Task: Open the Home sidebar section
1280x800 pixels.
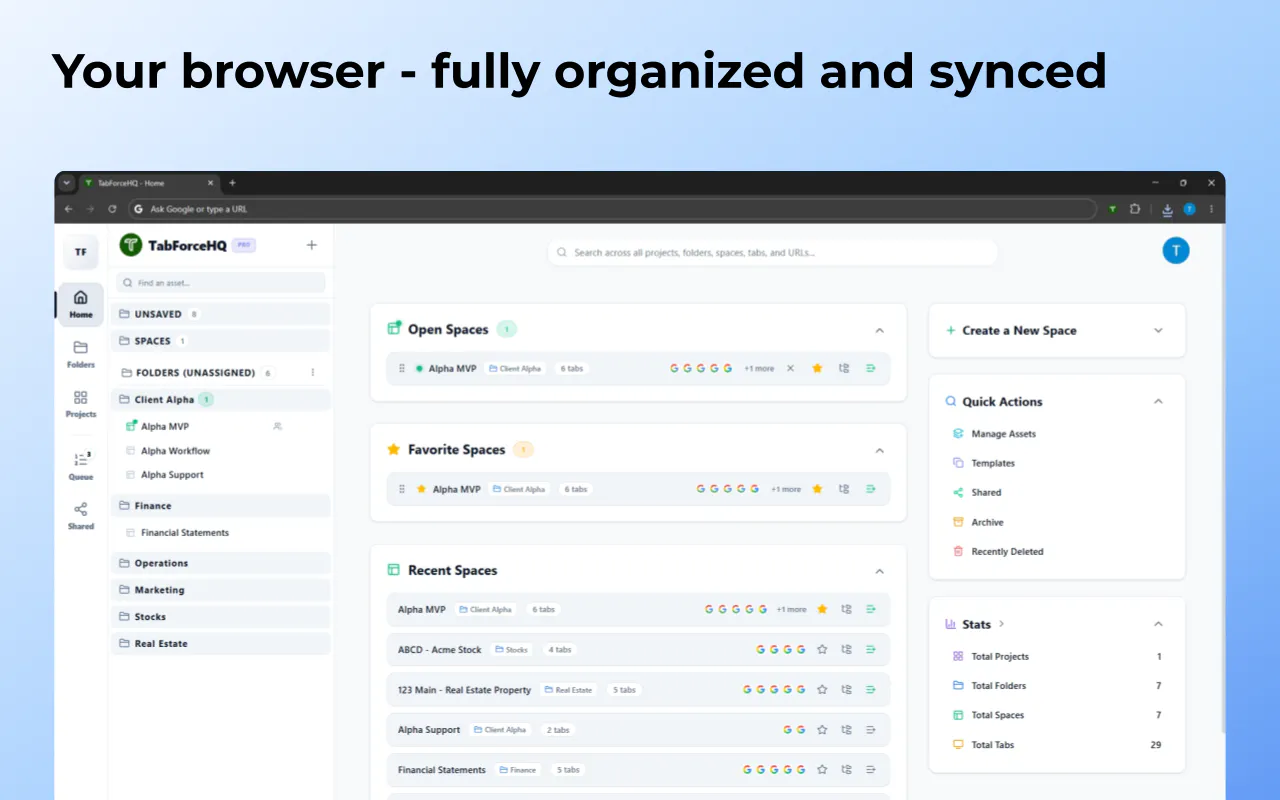Action: coord(81,304)
